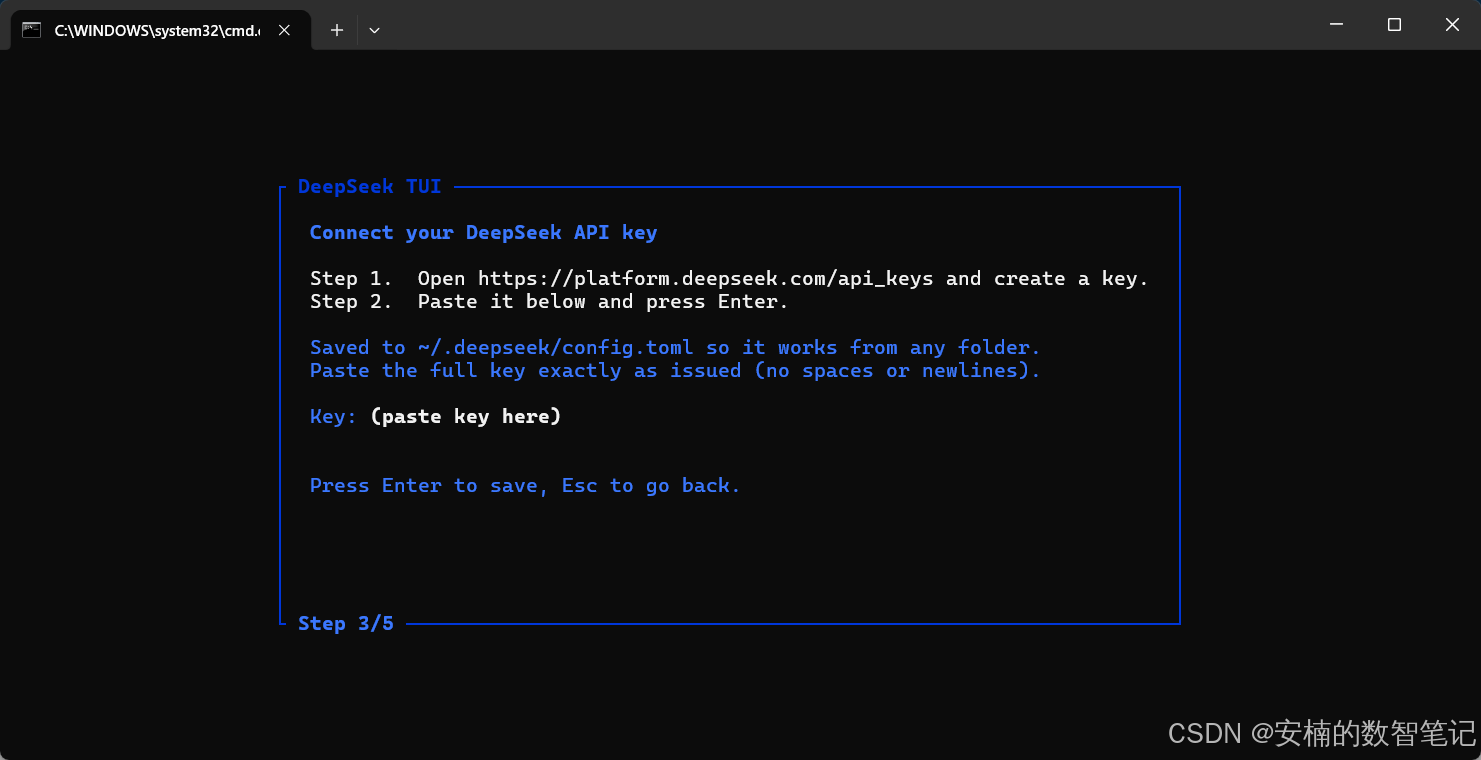Screen dimensions: 1481x760
Task: Click "Press Enter to save" hint line
Action: [525, 486]
